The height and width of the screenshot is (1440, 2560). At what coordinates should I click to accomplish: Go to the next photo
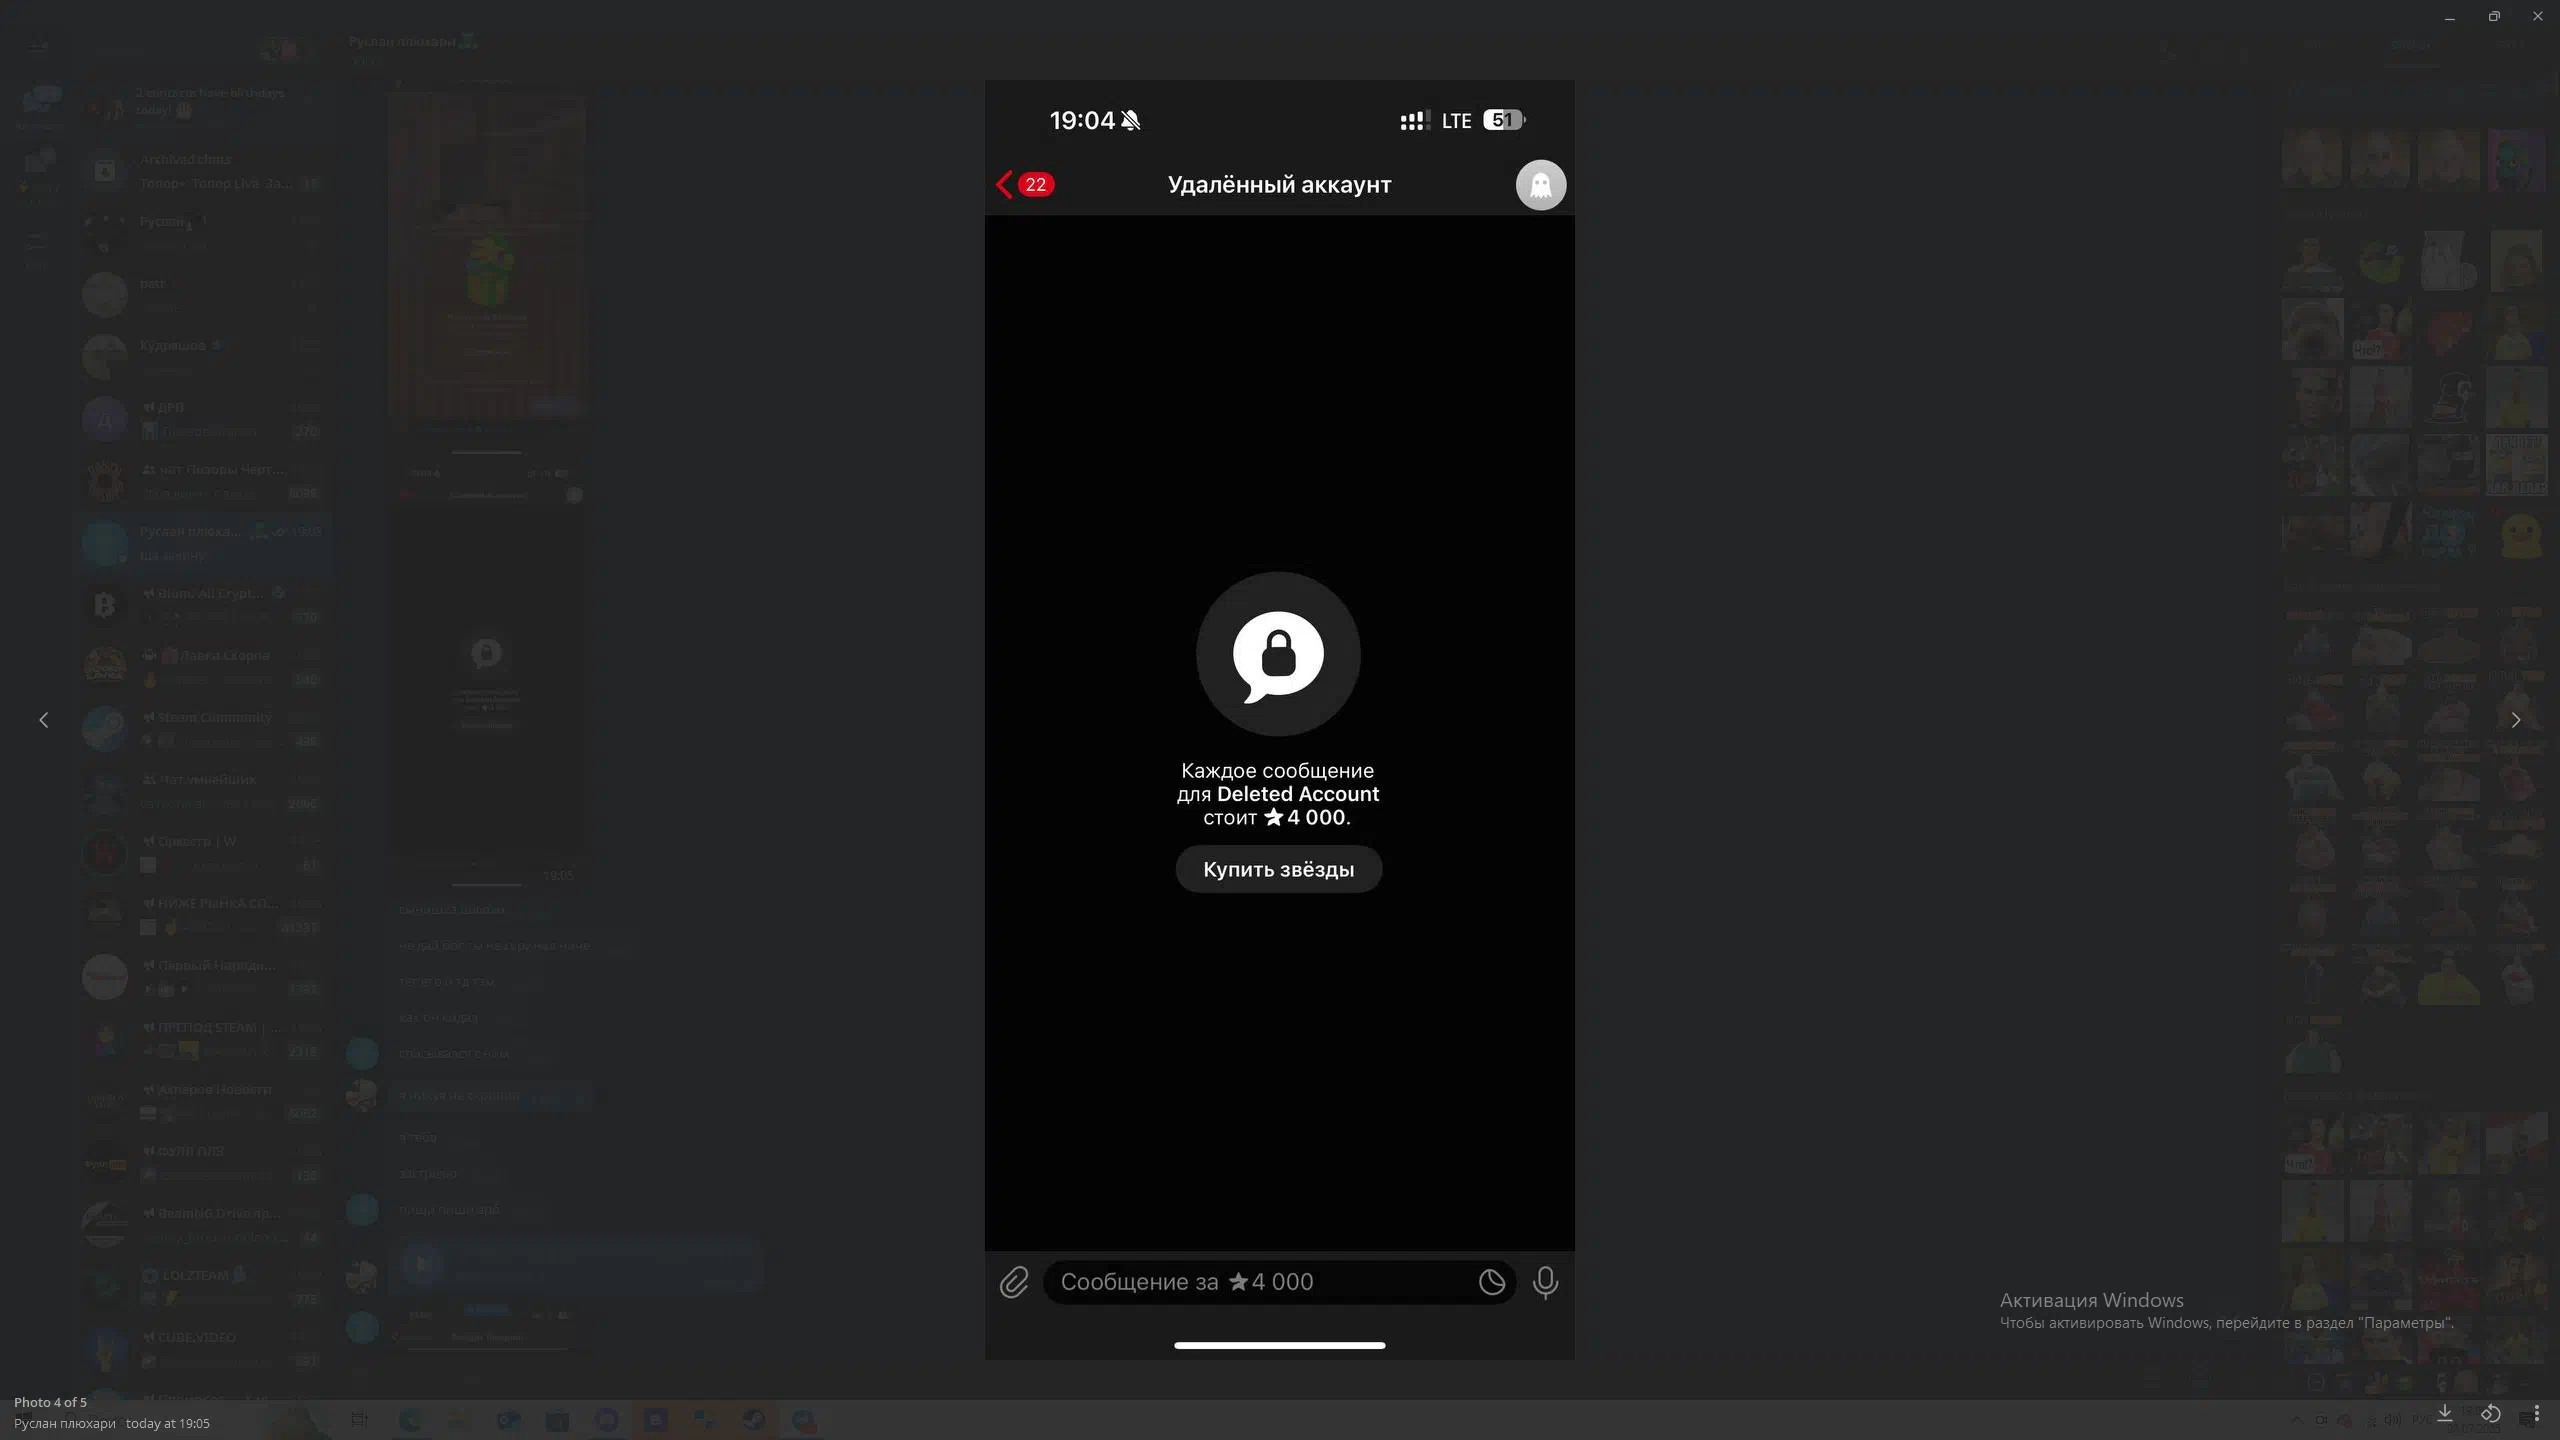point(2516,720)
